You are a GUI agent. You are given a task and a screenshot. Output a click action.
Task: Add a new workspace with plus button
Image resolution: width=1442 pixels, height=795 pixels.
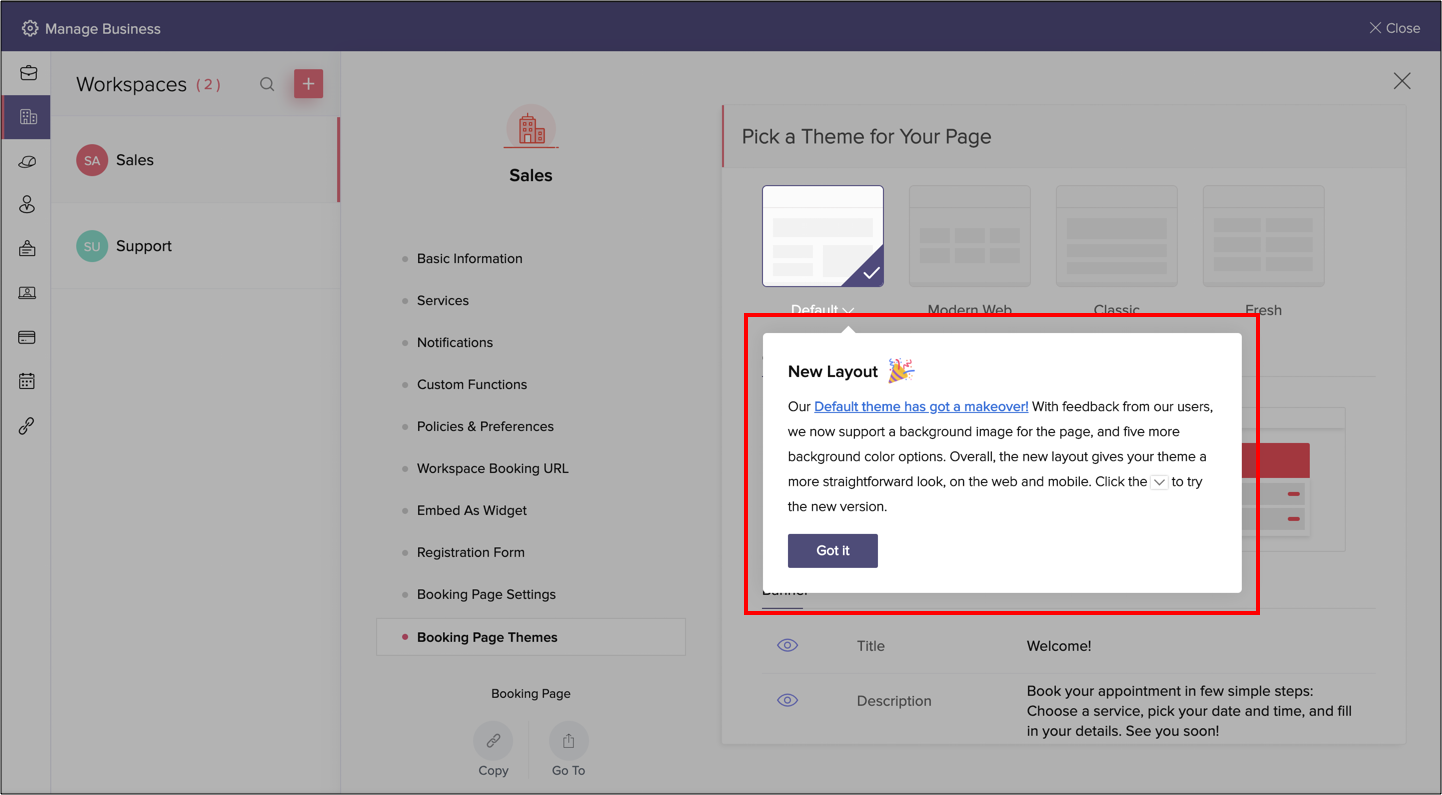[308, 84]
